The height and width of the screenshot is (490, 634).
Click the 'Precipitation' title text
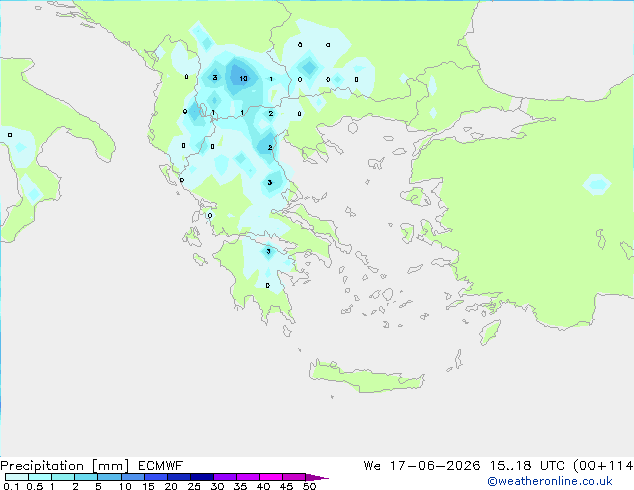pyautogui.click(x=42, y=466)
